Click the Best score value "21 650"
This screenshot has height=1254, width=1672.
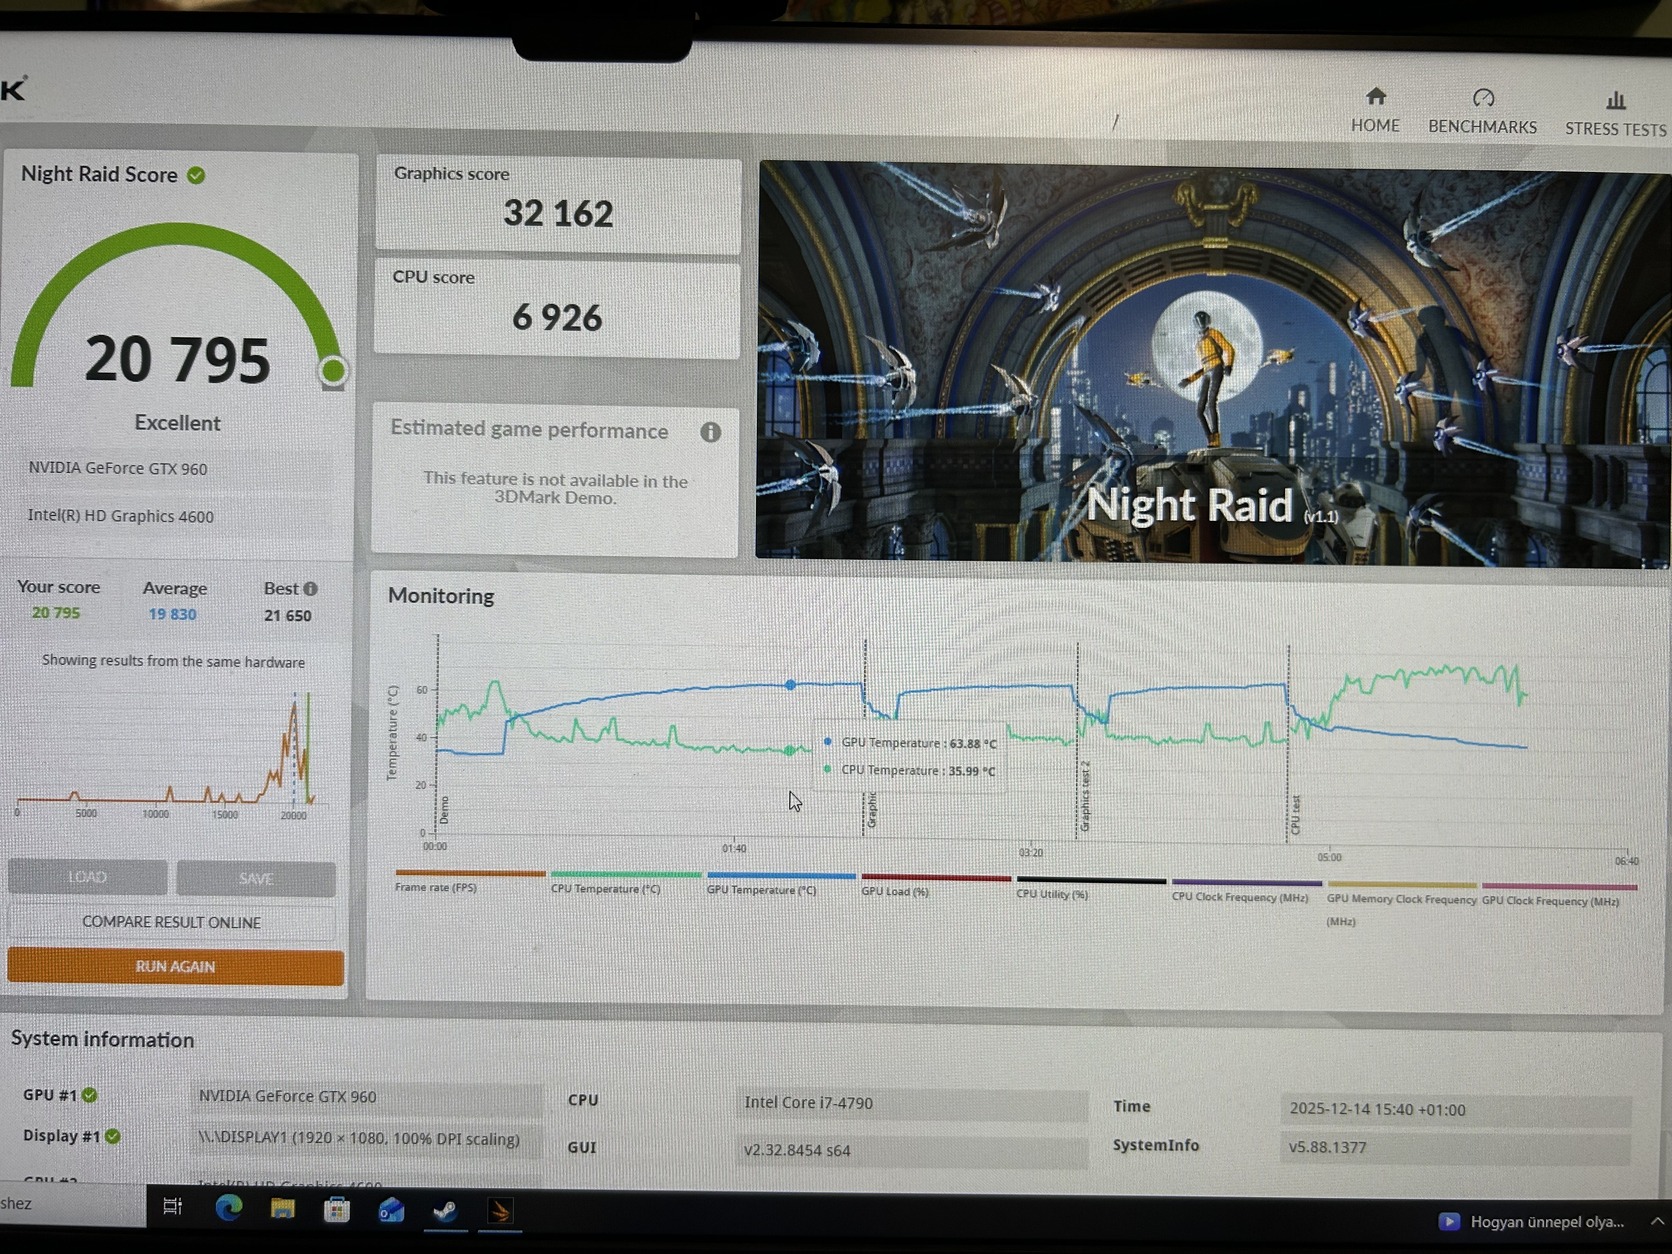click(x=288, y=616)
